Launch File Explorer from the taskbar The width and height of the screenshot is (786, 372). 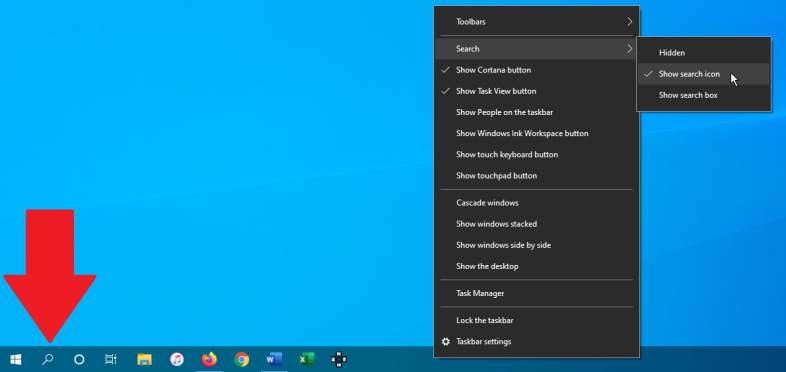144,359
